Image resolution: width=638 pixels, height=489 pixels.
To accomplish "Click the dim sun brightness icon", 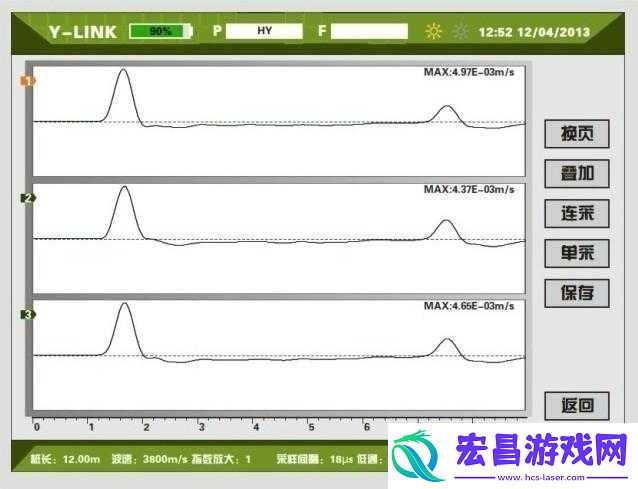I will click(x=461, y=31).
